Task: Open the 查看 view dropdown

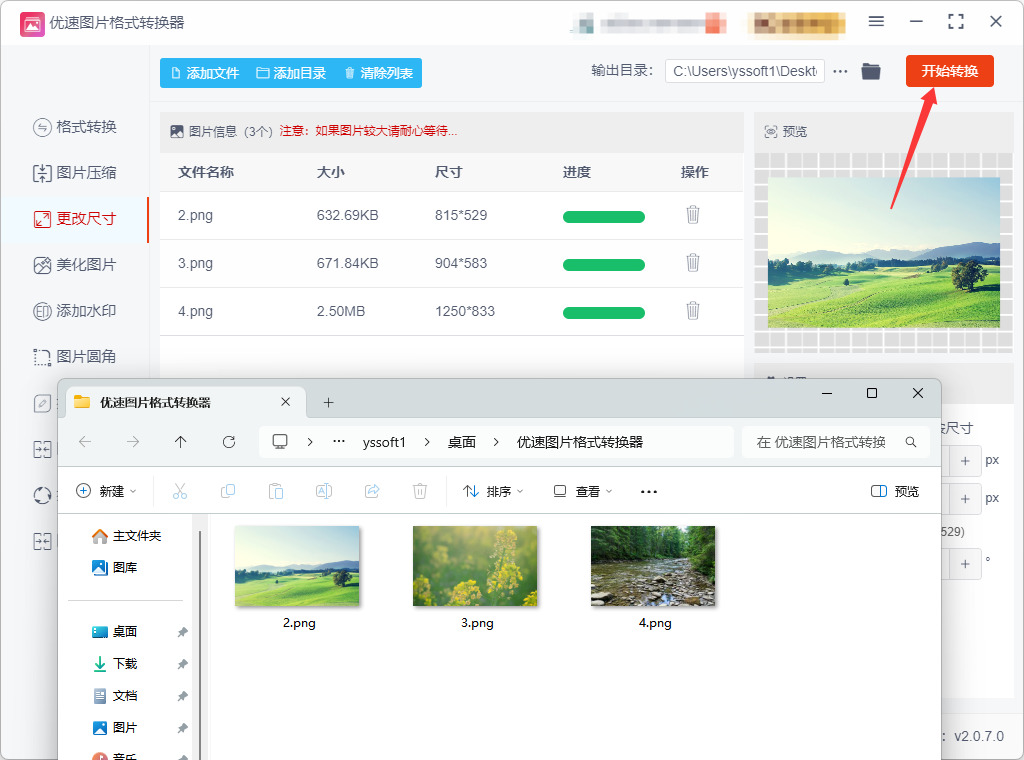Action: 583,491
